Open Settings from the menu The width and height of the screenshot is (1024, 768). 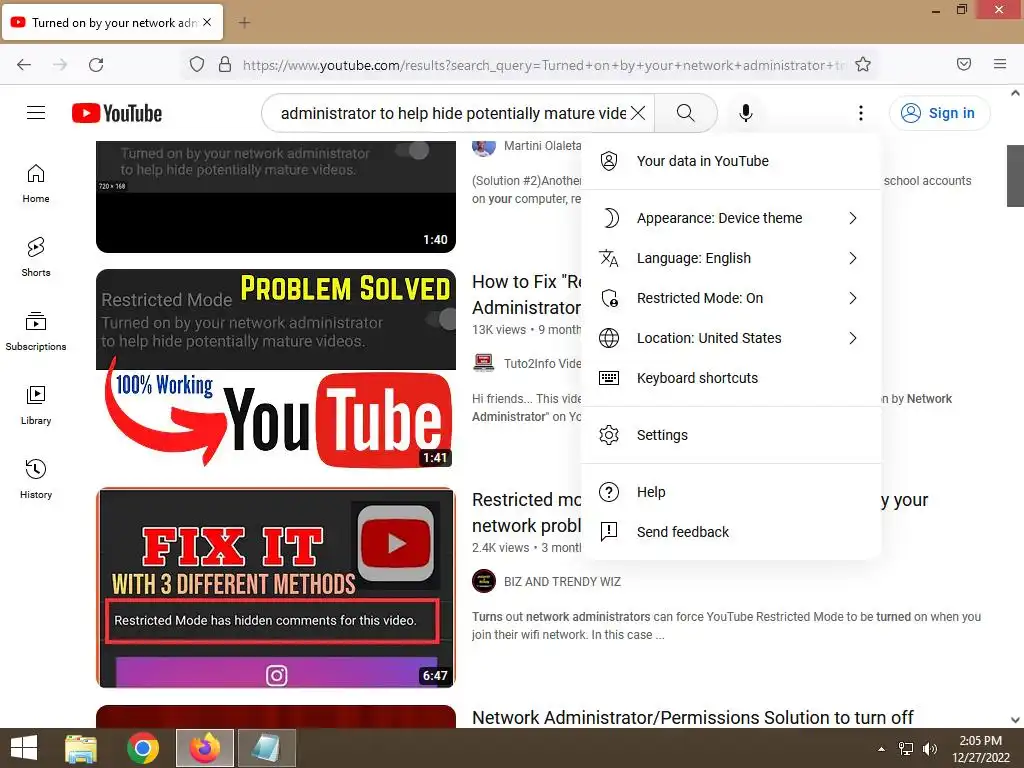pyautogui.click(x=731, y=435)
